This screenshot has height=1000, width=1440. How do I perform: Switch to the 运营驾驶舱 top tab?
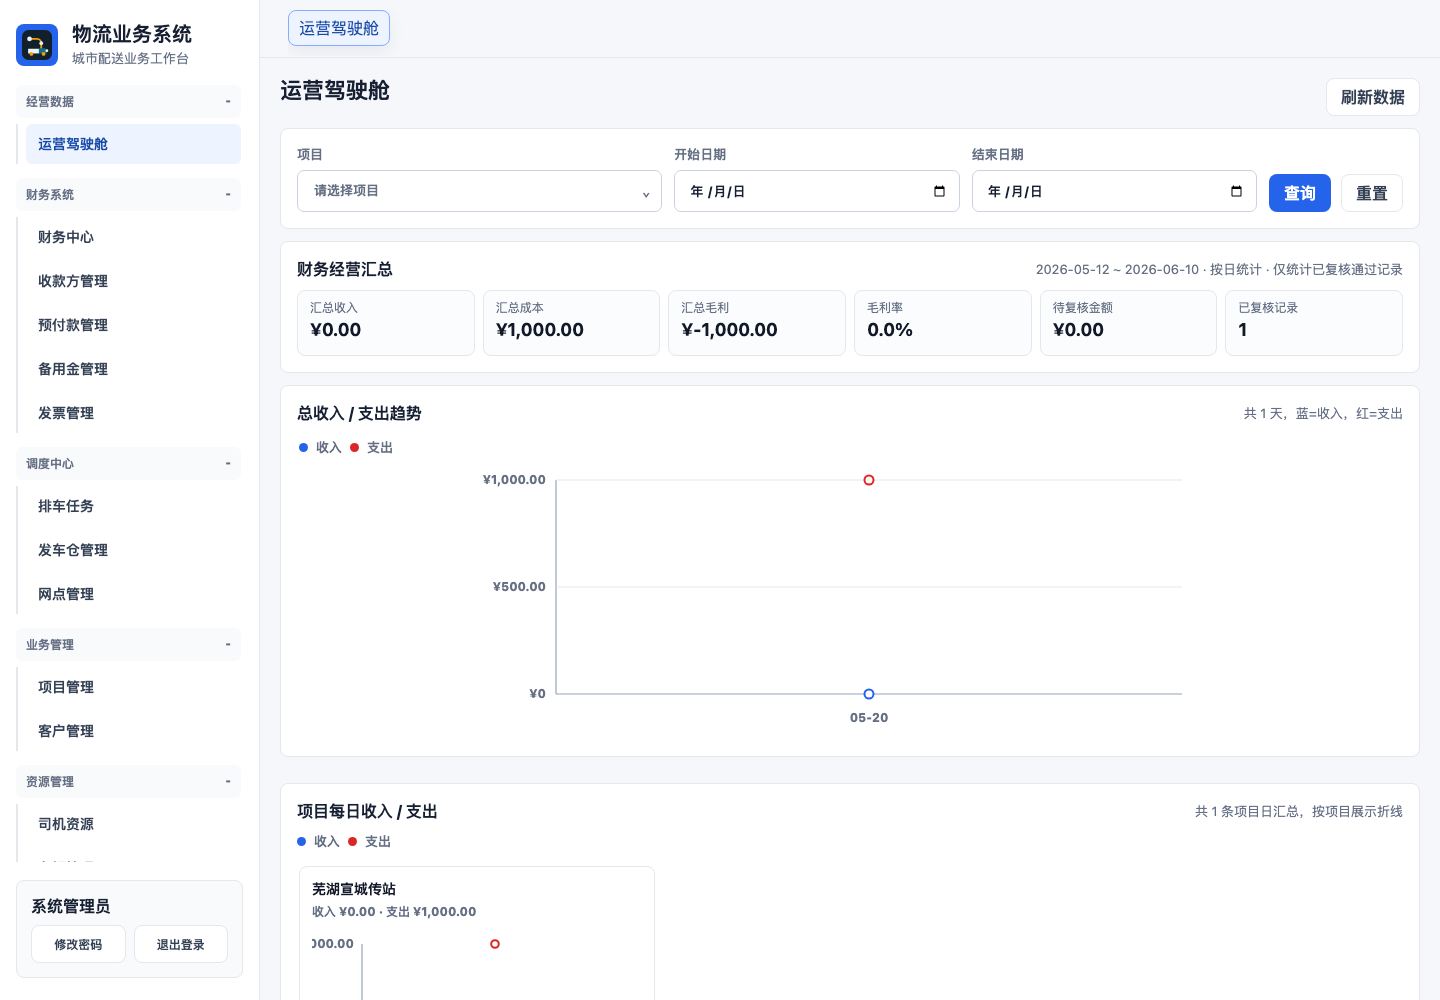click(339, 28)
